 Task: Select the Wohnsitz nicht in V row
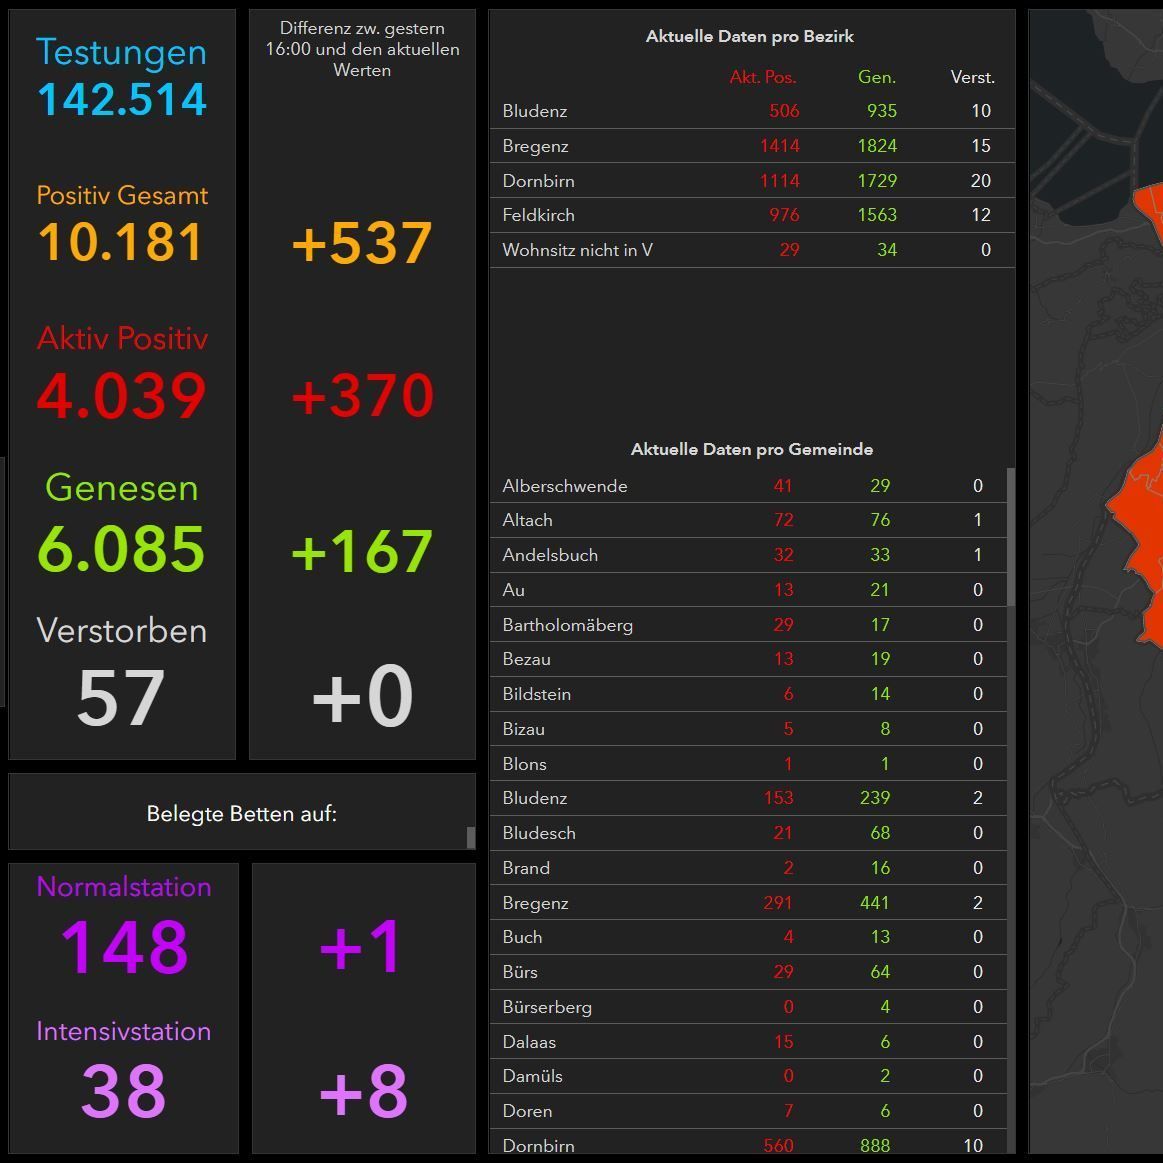(x=750, y=250)
